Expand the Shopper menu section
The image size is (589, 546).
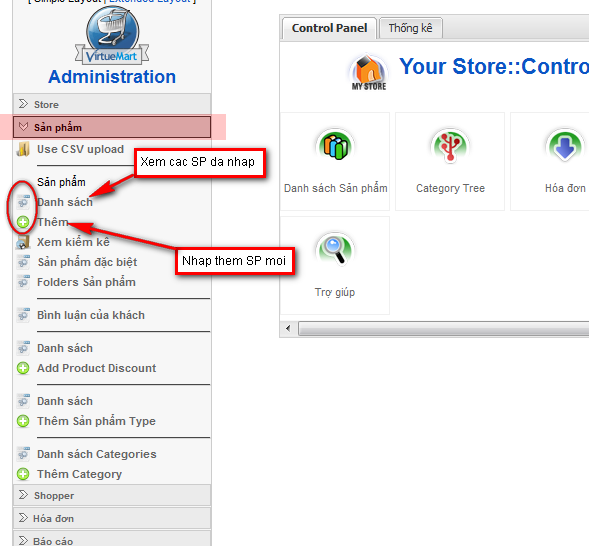pyautogui.click(x=112, y=495)
